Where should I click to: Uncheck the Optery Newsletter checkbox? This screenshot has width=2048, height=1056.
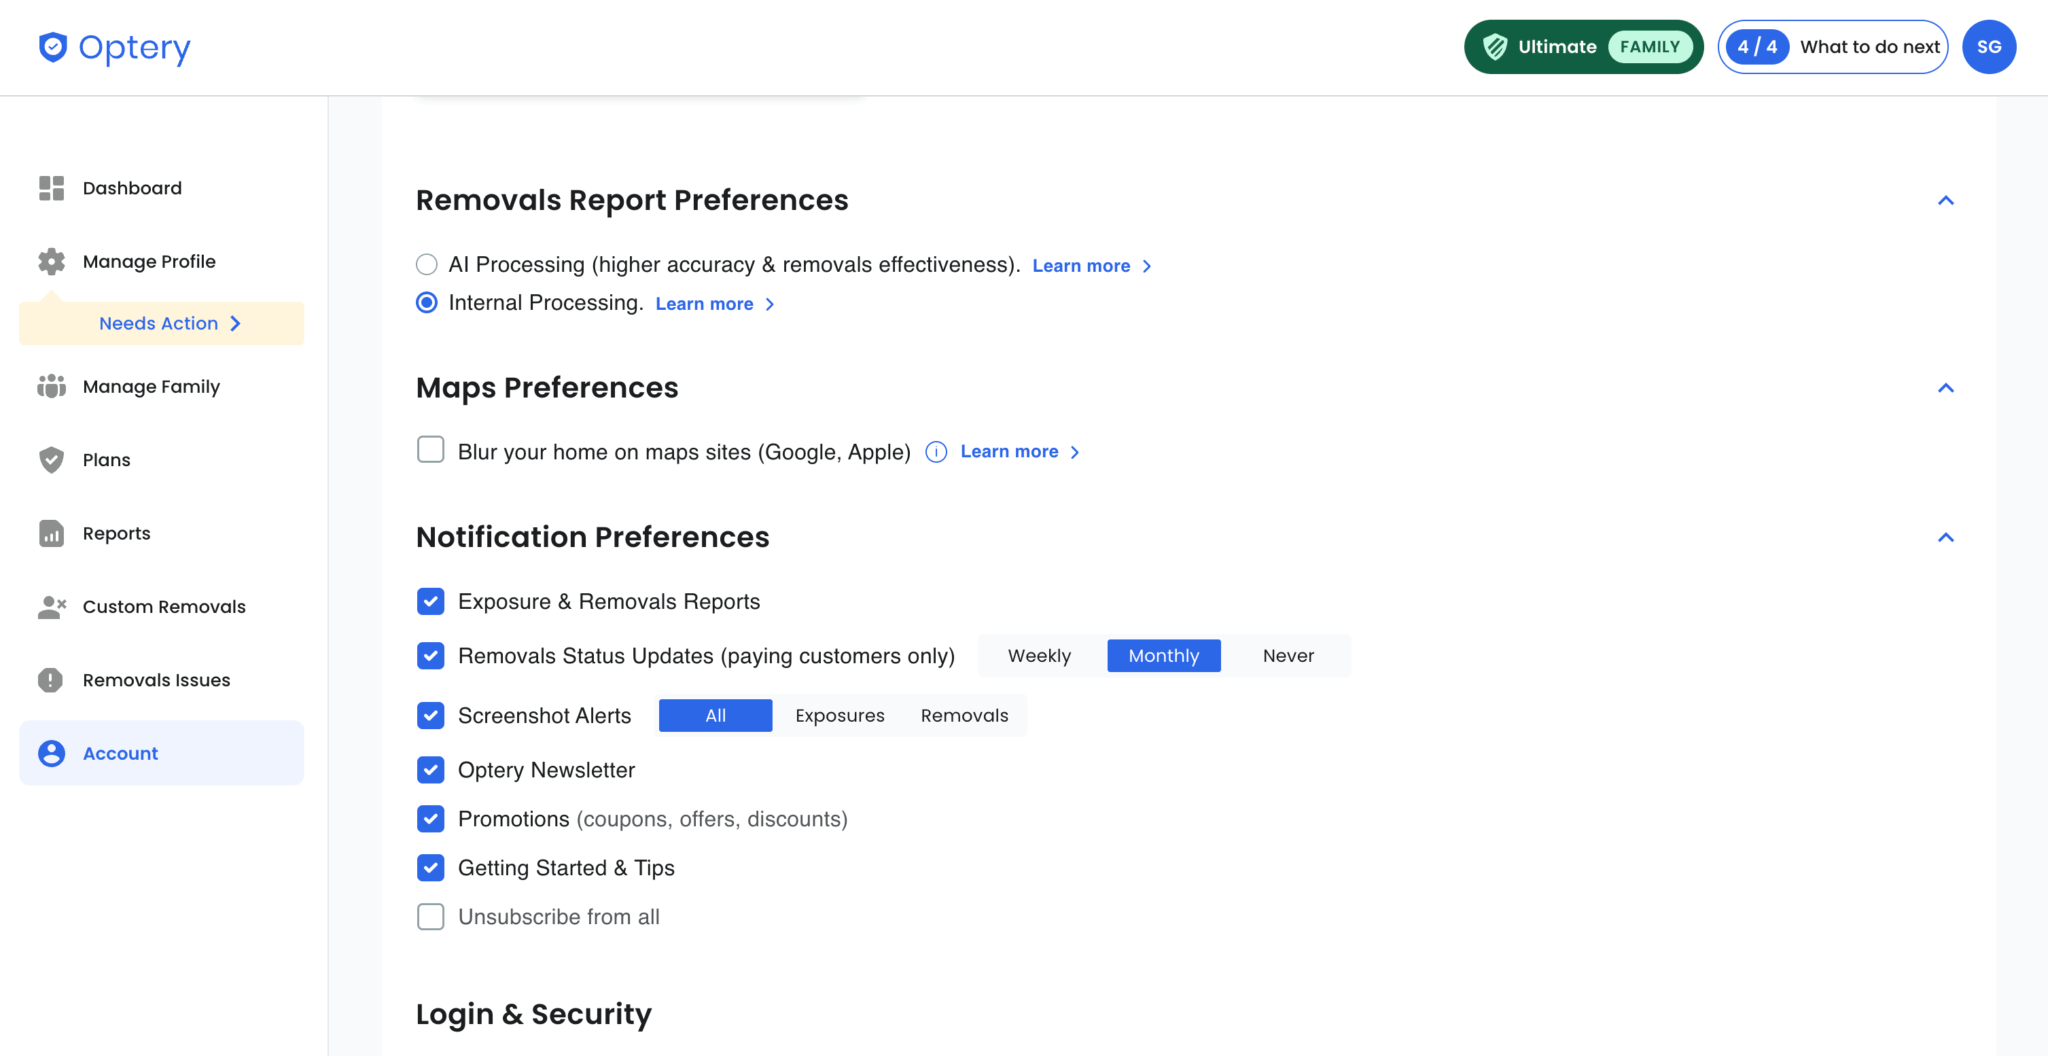click(431, 770)
